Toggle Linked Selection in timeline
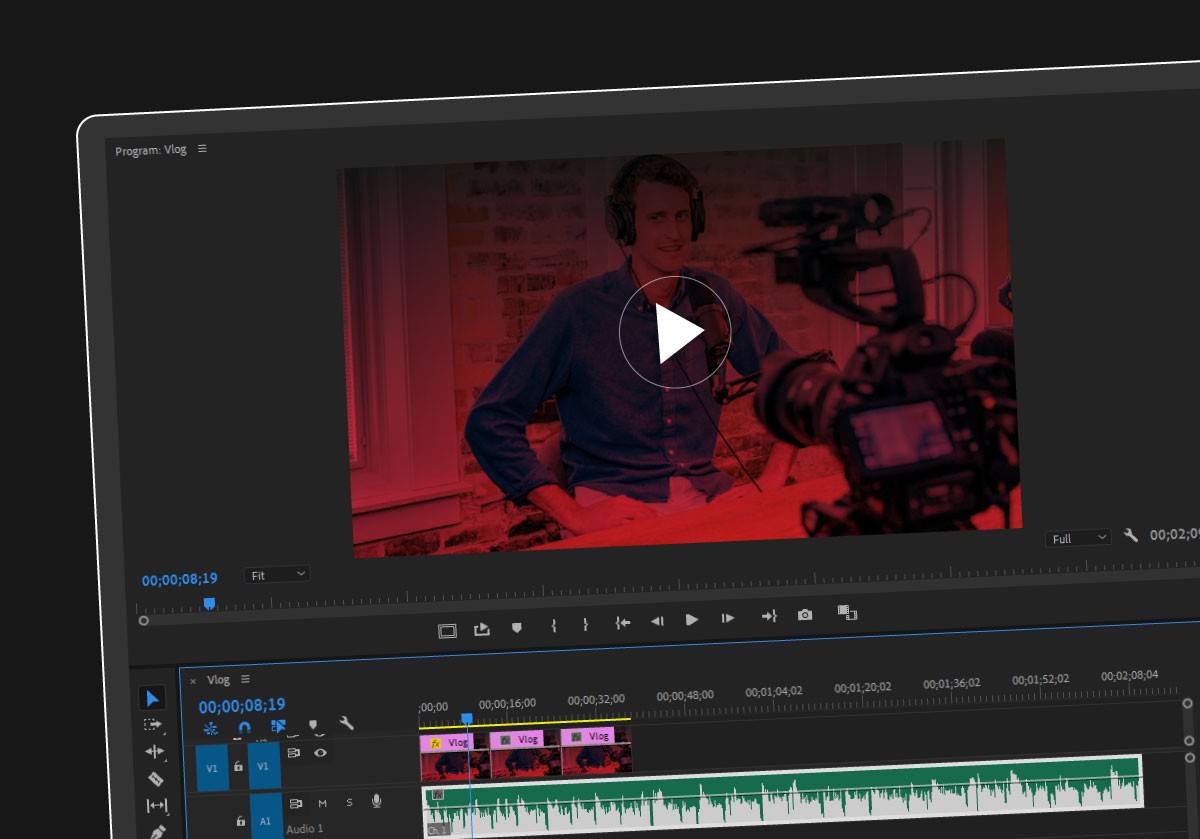 coord(279,726)
